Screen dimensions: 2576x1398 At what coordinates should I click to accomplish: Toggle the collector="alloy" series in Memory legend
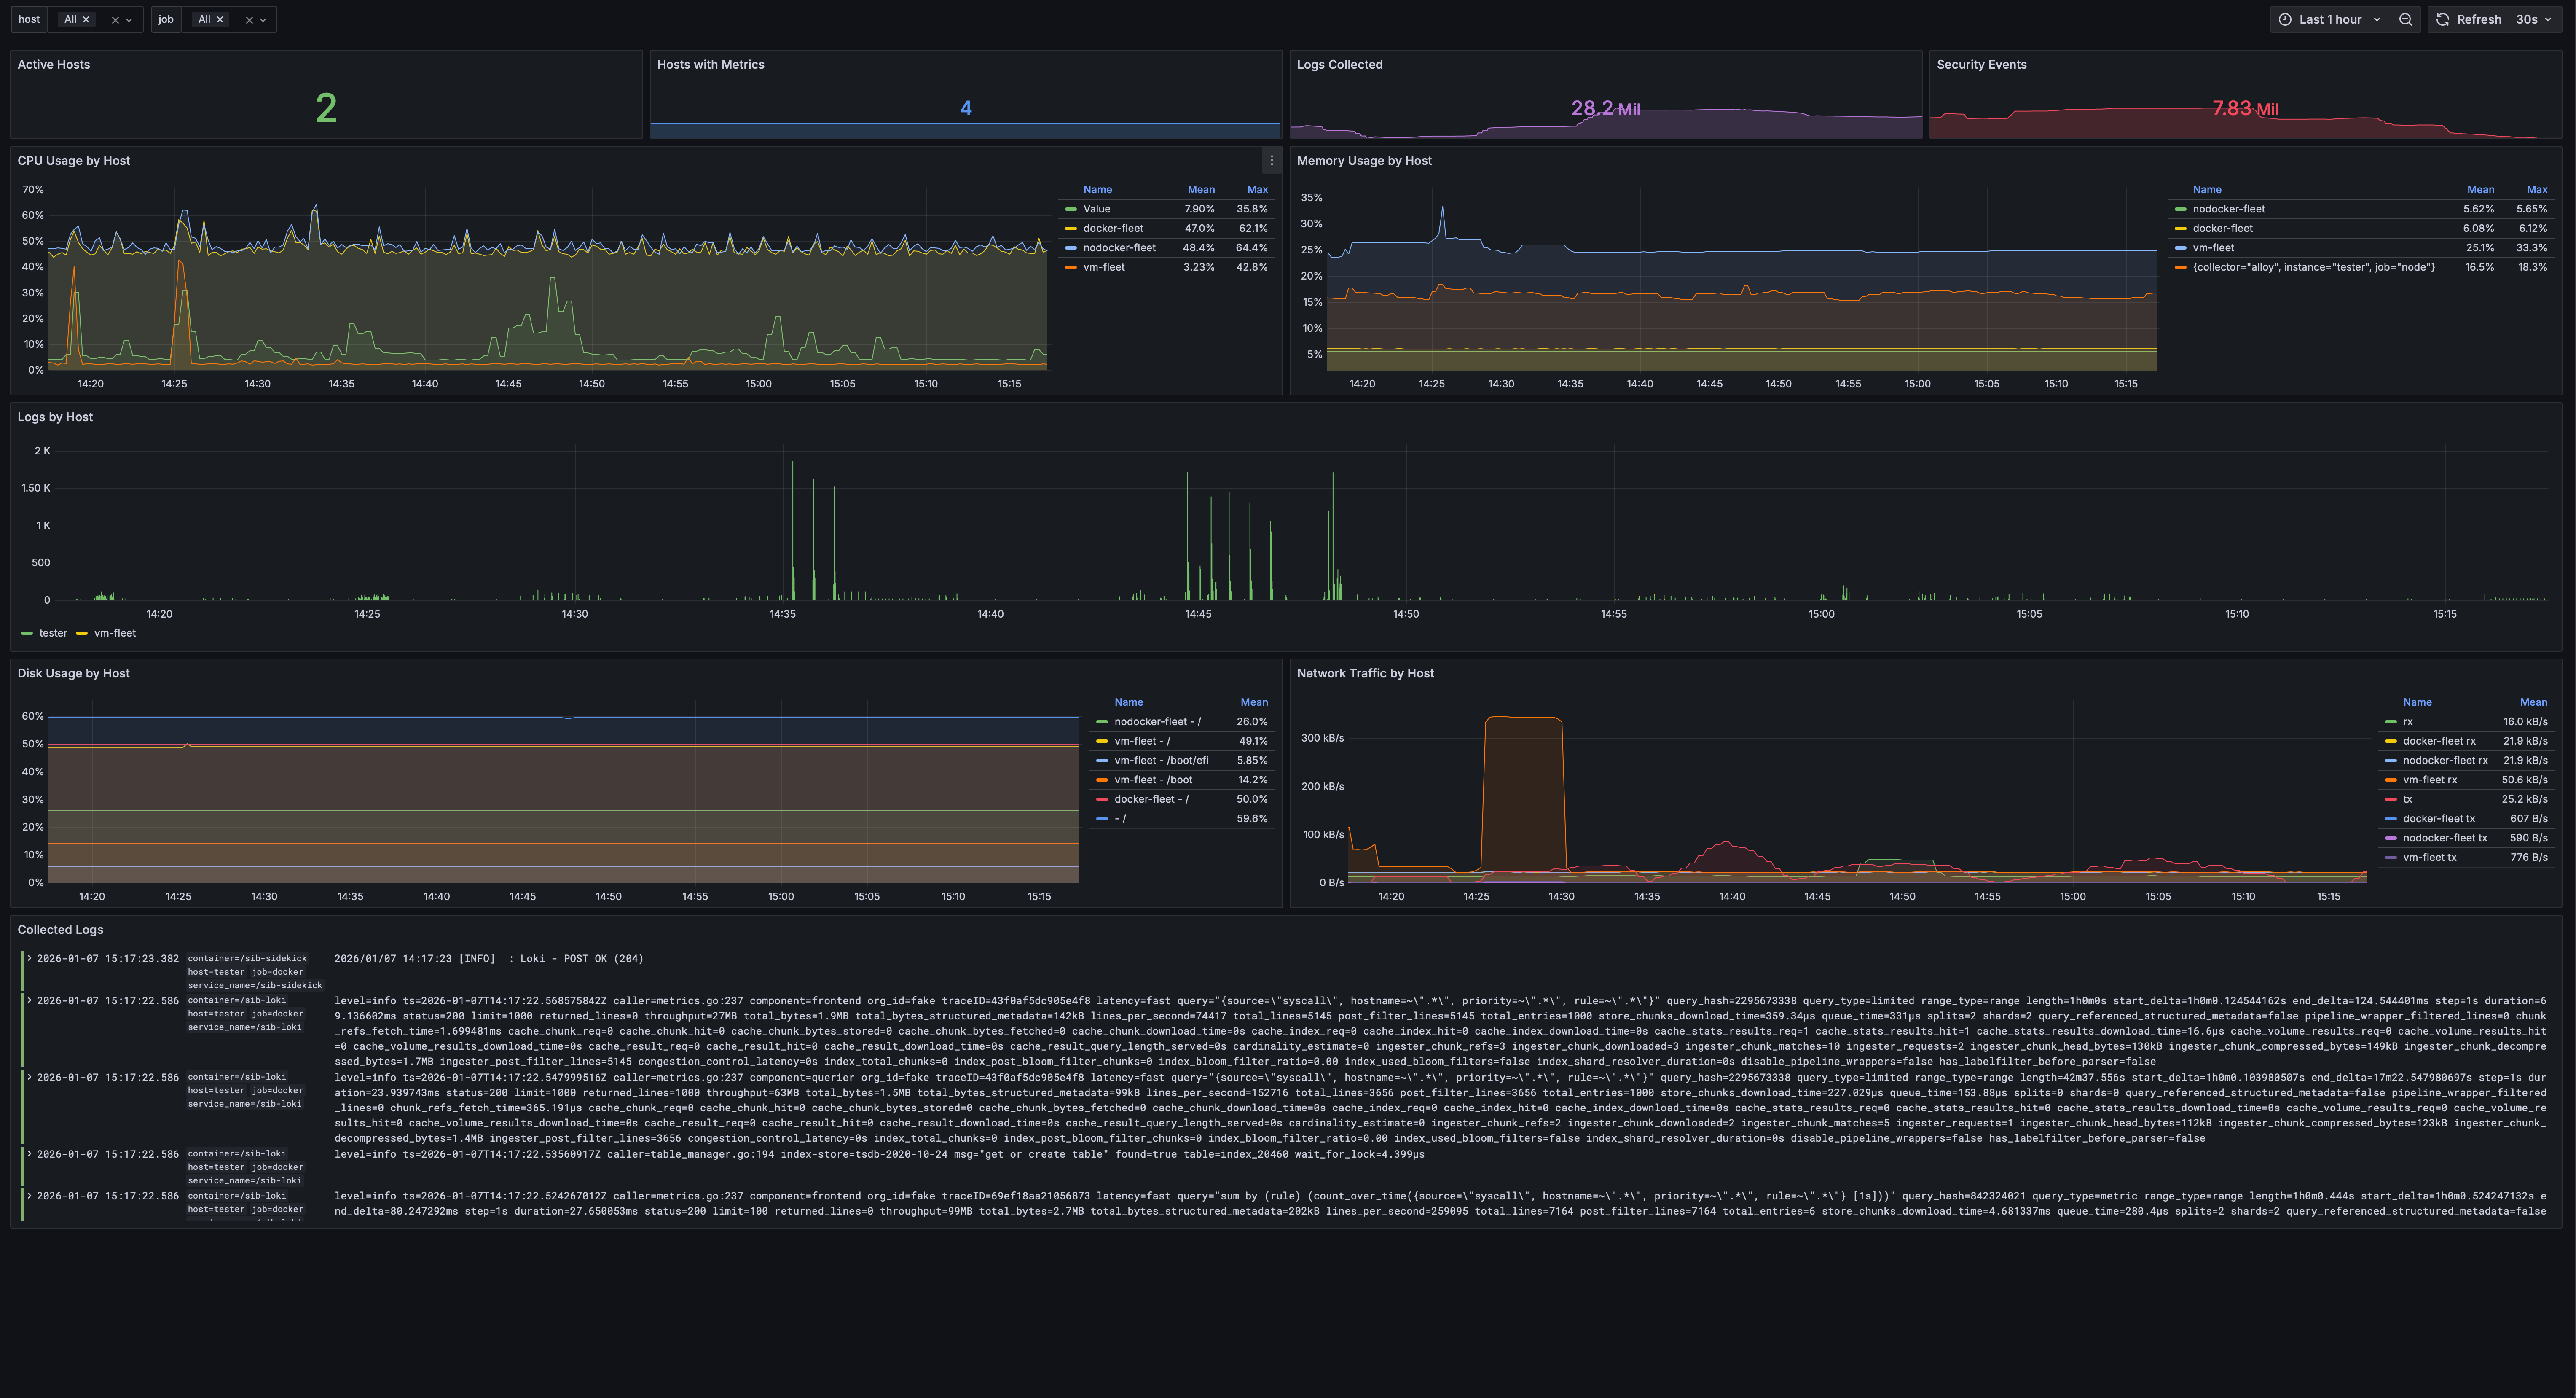(2313, 267)
